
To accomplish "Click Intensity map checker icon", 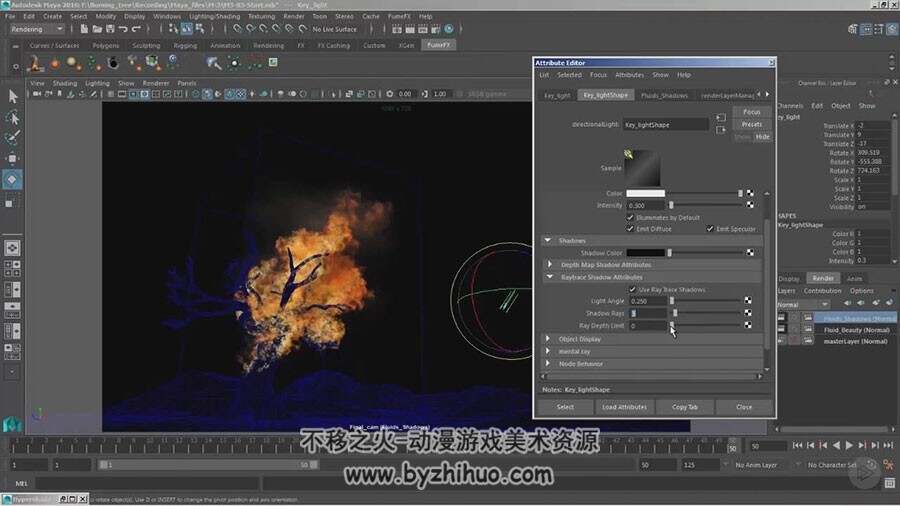I will click(x=750, y=205).
